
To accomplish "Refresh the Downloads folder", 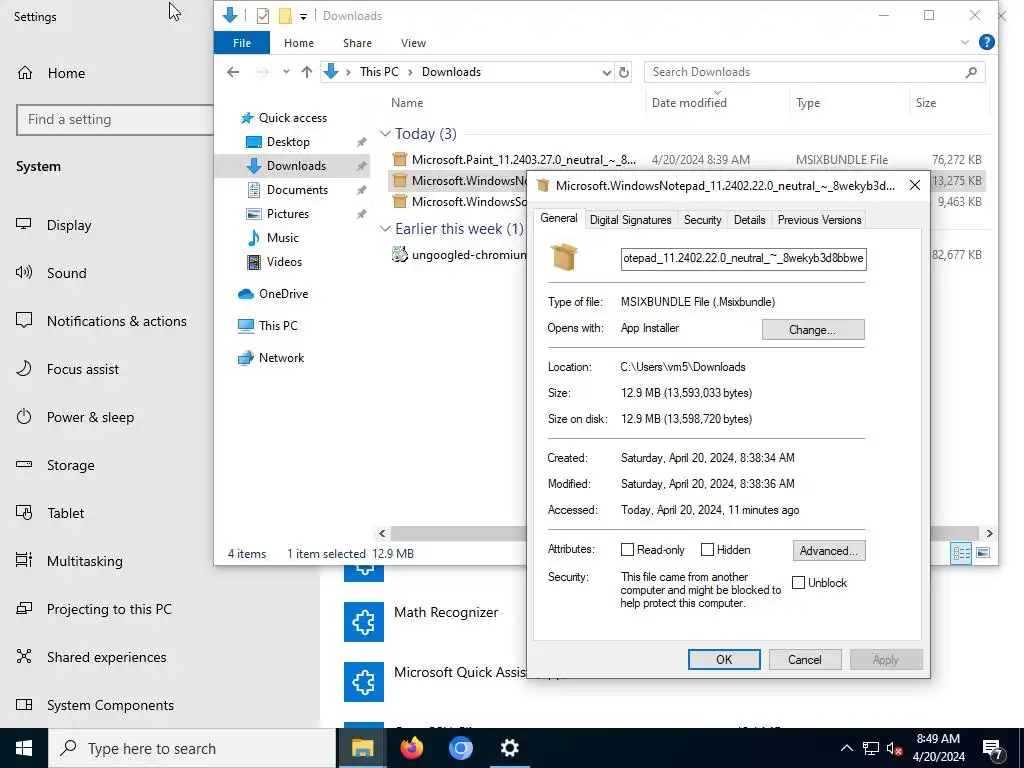I will tap(624, 72).
